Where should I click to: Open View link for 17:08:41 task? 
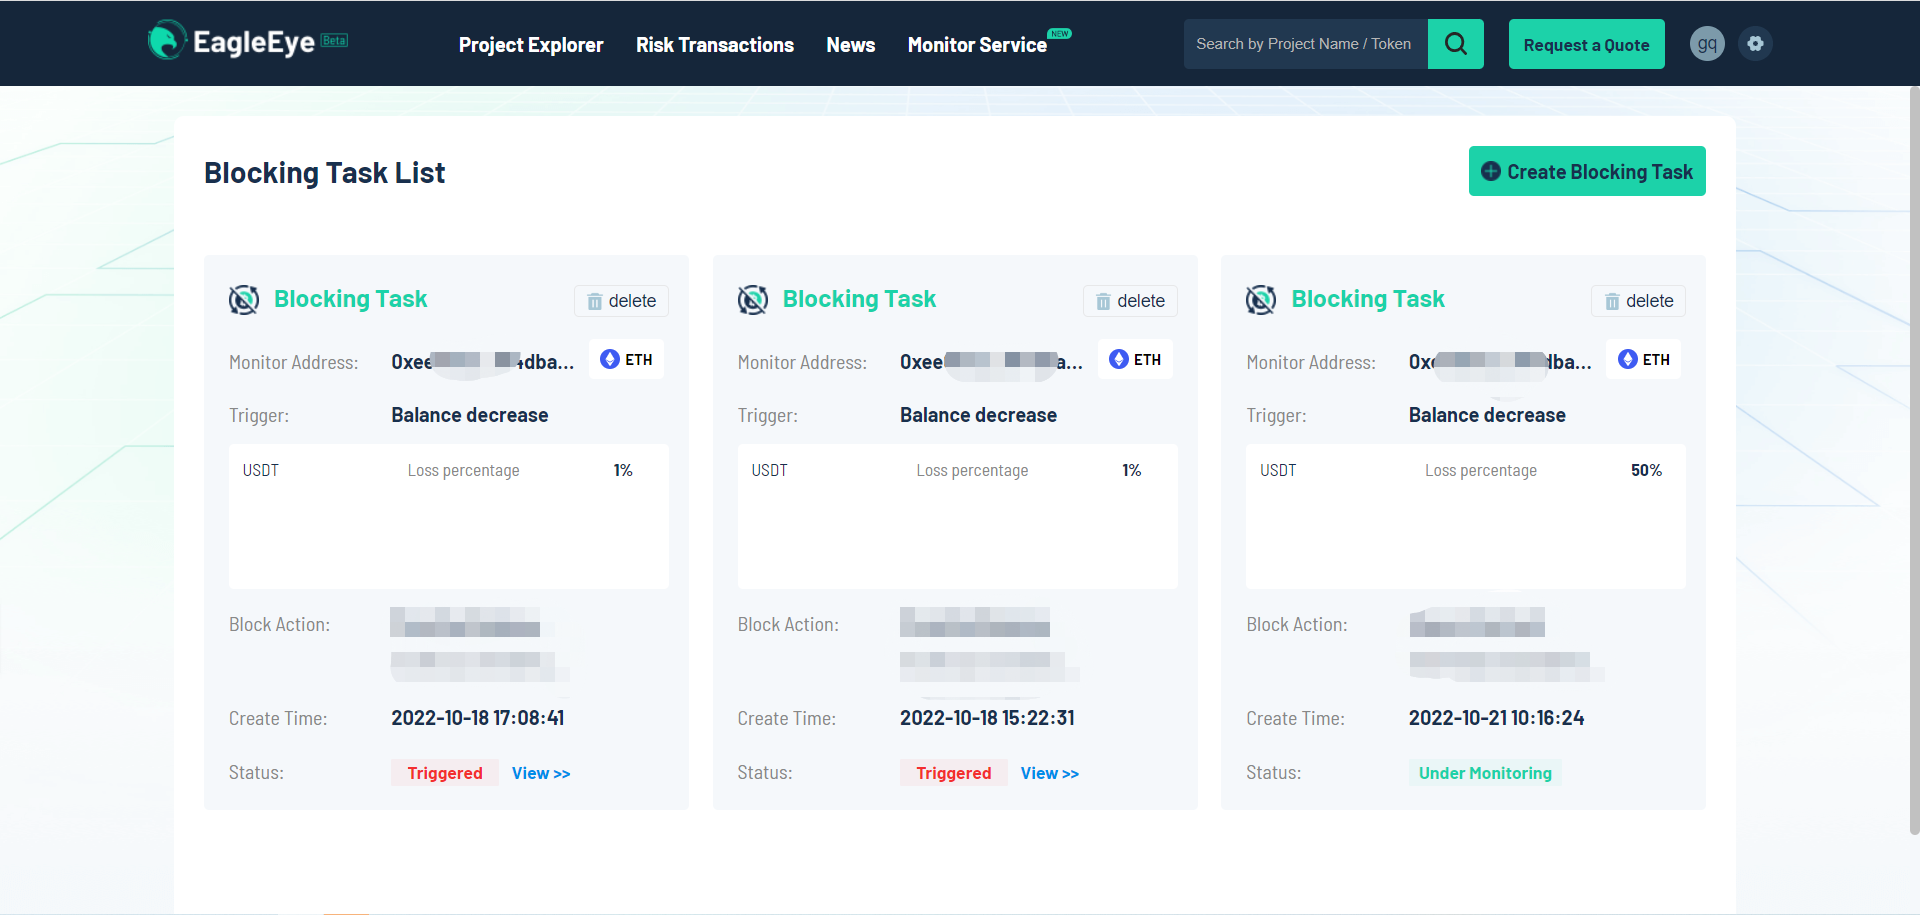541,773
